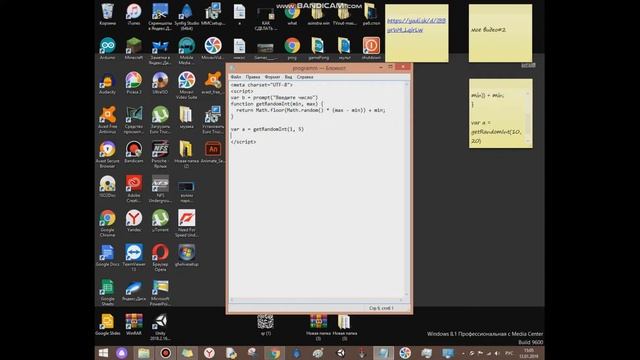Select the Opera browser desktop icon

tap(160, 258)
